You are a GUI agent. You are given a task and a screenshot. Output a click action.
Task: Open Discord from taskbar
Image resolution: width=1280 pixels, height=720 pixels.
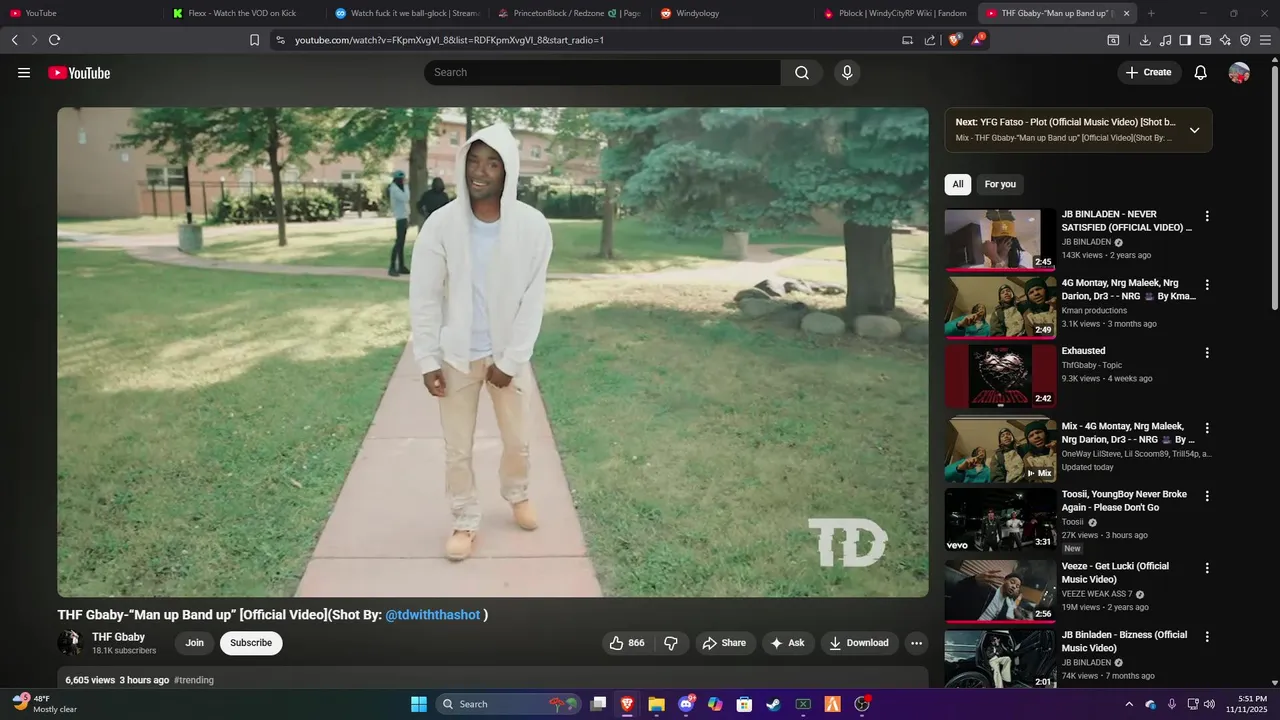[686, 704]
